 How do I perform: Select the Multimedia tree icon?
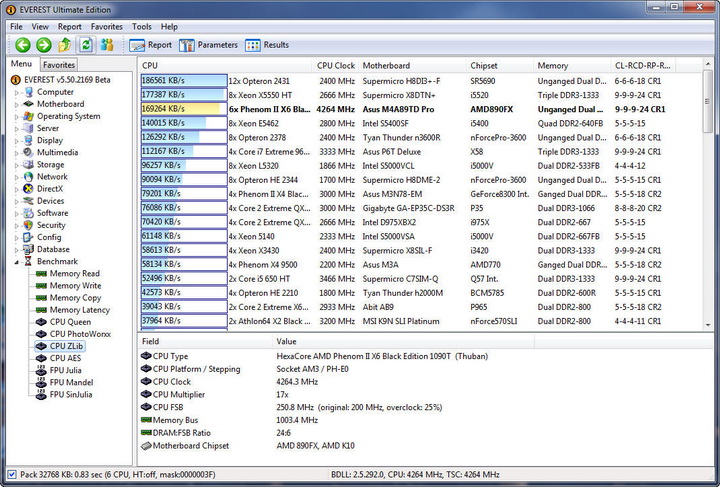[x=28, y=152]
